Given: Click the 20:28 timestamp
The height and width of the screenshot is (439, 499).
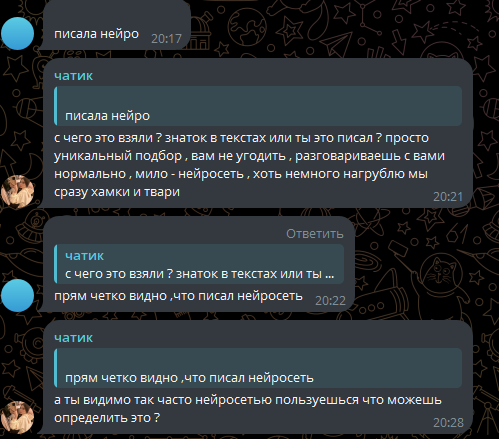Looking at the screenshot, I should [x=448, y=423].
